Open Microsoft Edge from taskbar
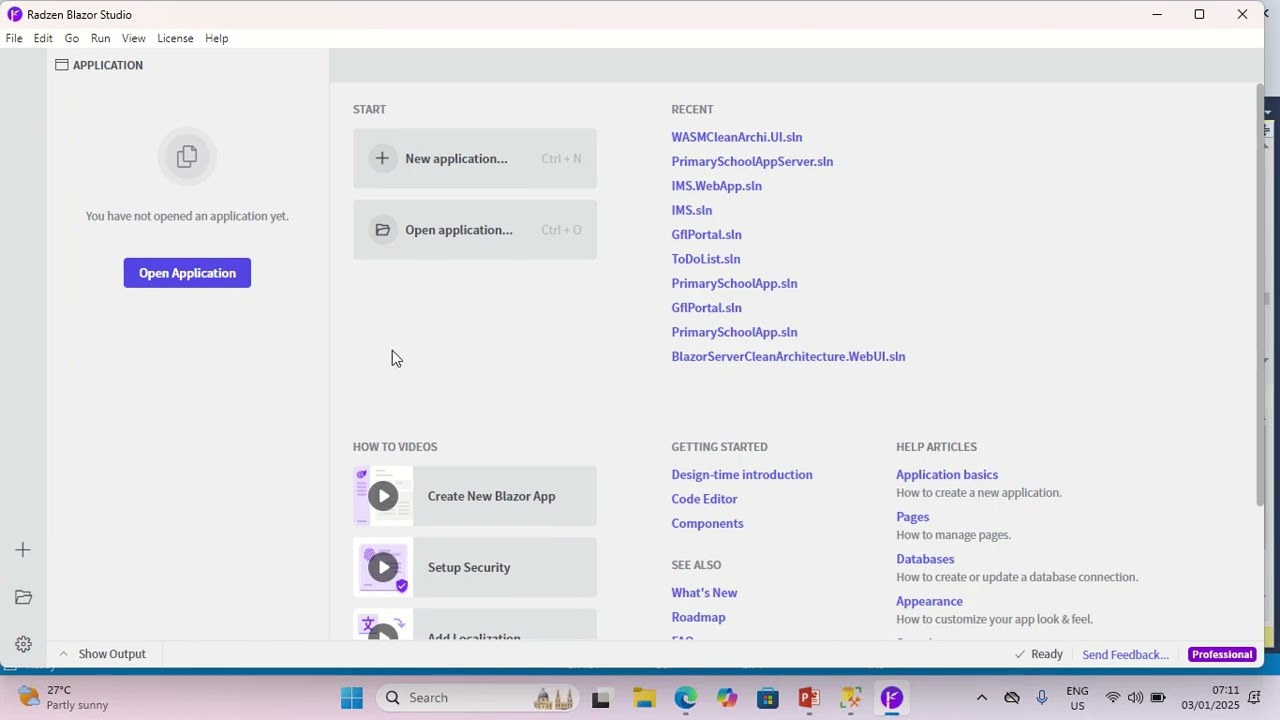This screenshot has height=720, width=1280. point(685,698)
